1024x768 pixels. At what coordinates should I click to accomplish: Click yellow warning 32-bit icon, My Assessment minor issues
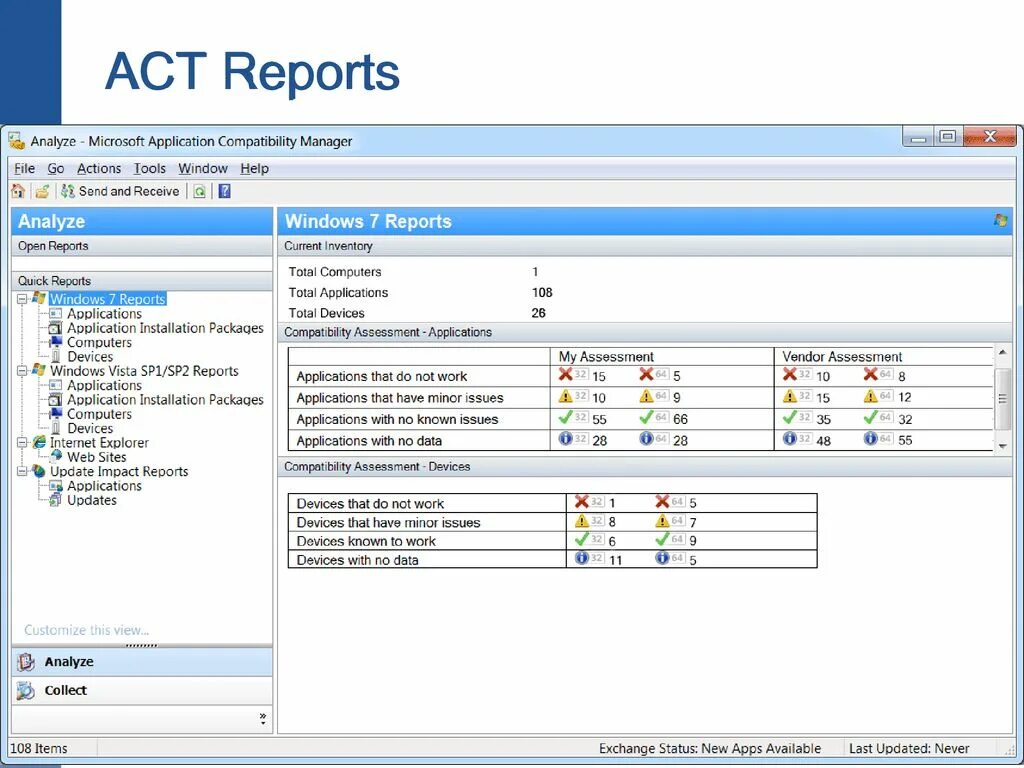566,396
